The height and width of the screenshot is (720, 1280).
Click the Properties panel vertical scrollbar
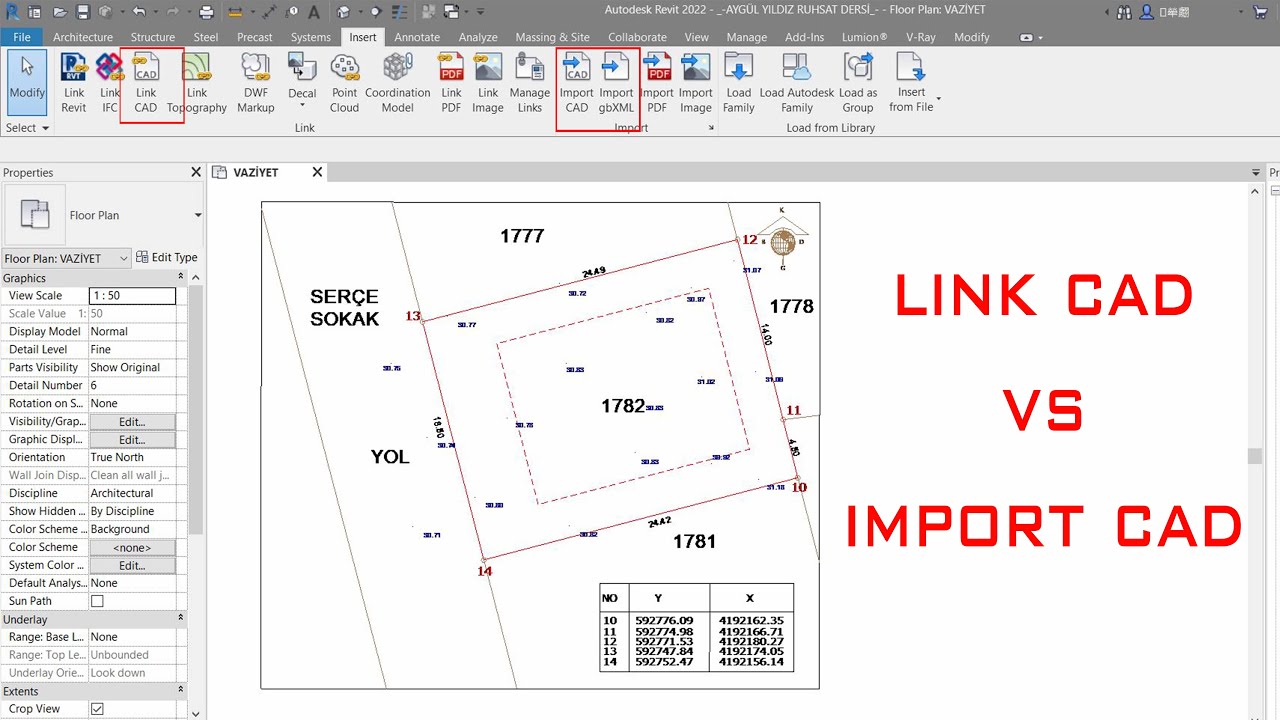pyautogui.click(x=197, y=410)
